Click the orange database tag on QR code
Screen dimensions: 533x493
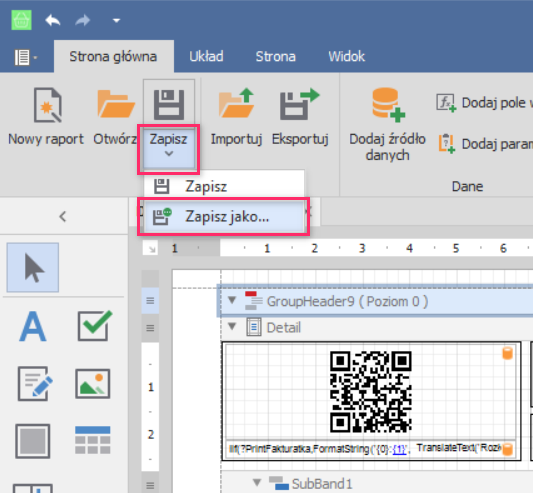pyautogui.click(x=507, y=353)
